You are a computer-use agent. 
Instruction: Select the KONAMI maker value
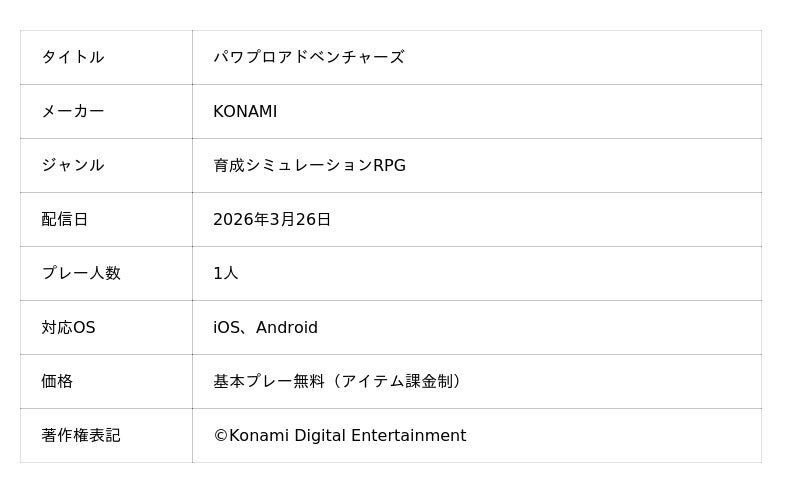coord(245,111)
